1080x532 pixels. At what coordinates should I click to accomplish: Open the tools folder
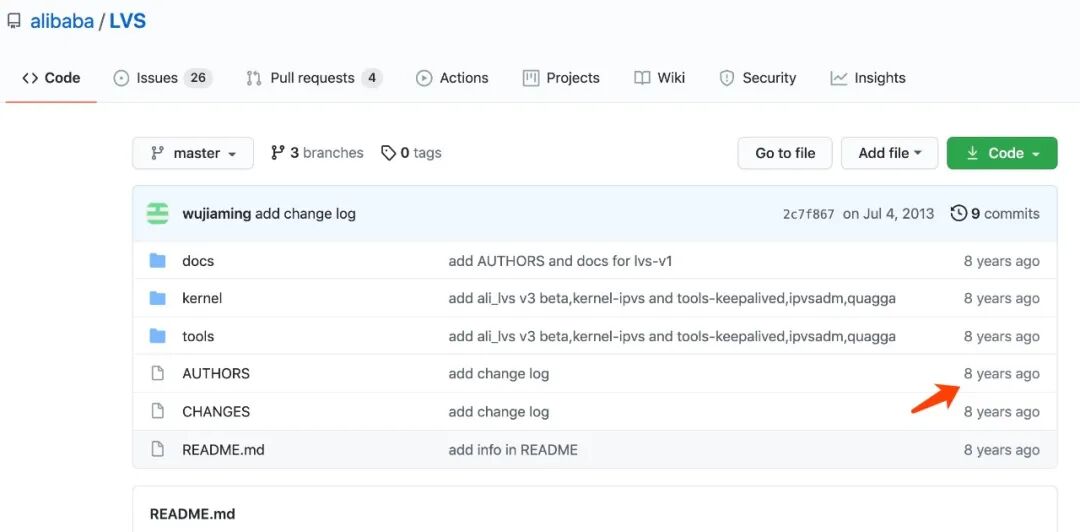tap(198, 336)
